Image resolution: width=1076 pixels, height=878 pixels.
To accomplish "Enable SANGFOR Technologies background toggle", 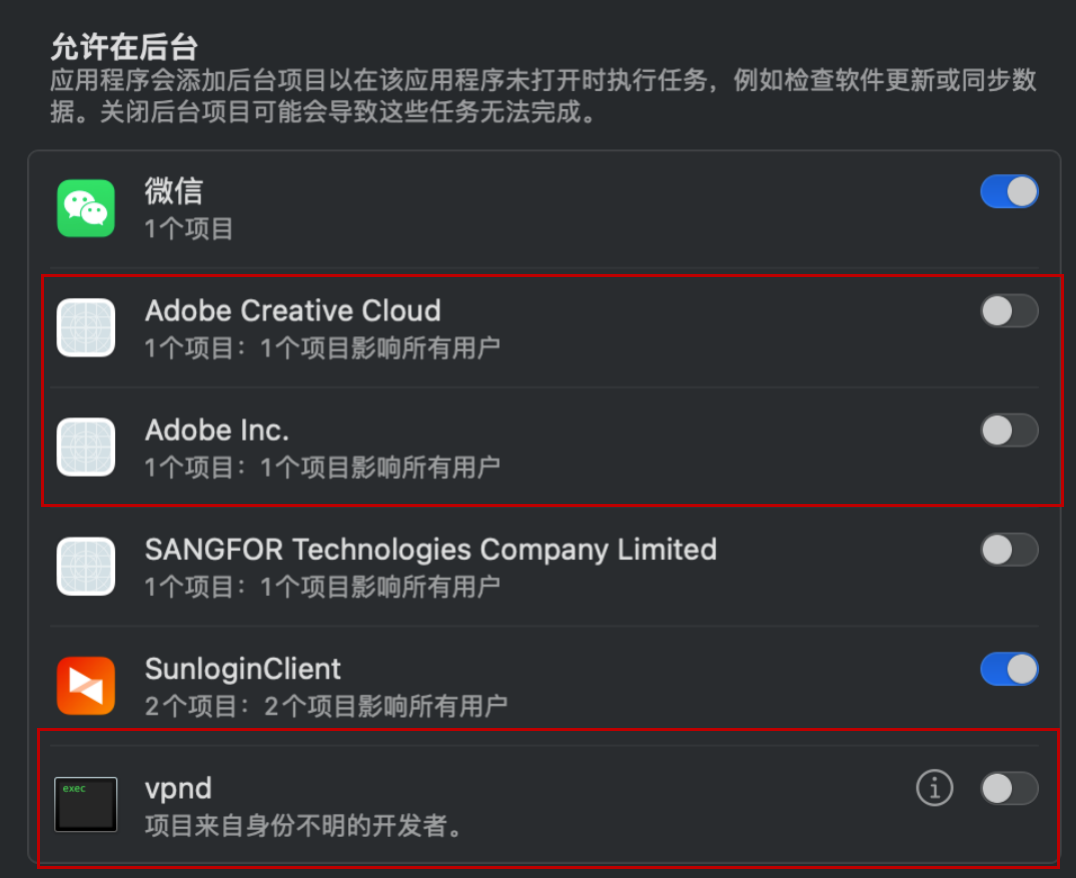I will pyautogui.click(x=1009, y=550).
